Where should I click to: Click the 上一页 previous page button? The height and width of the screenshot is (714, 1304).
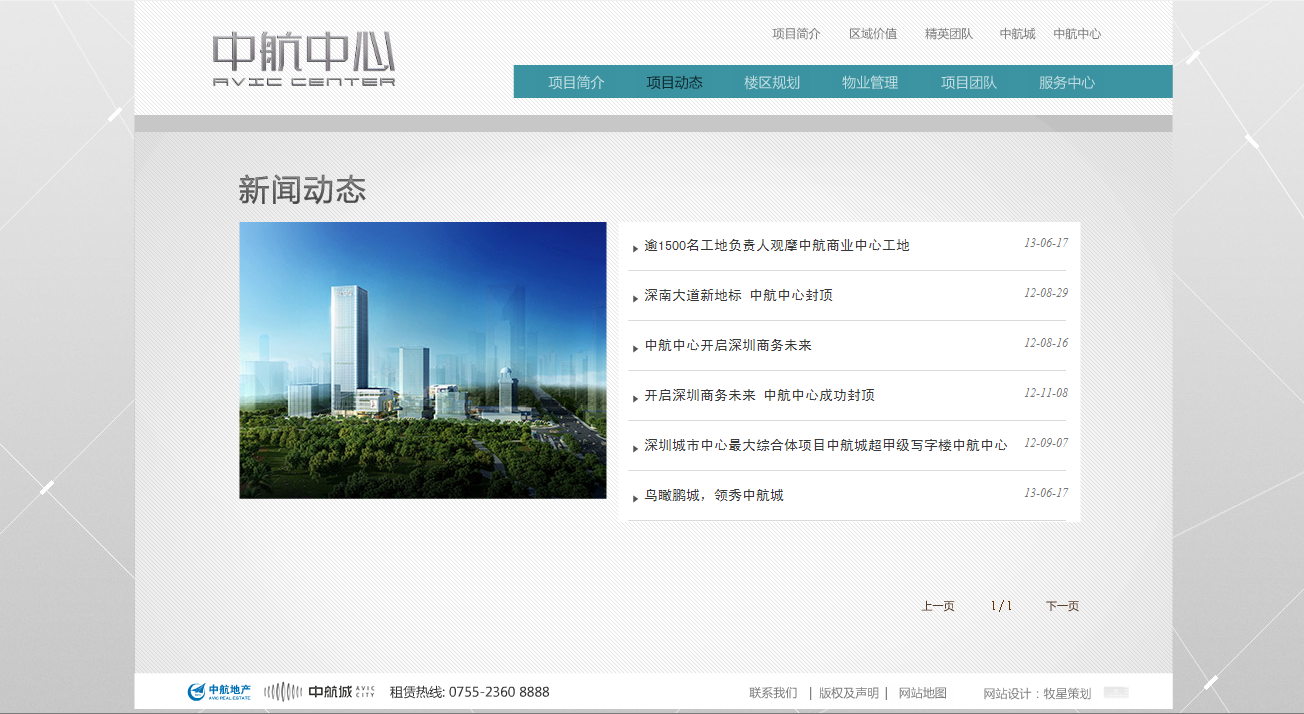pos(938,606)
